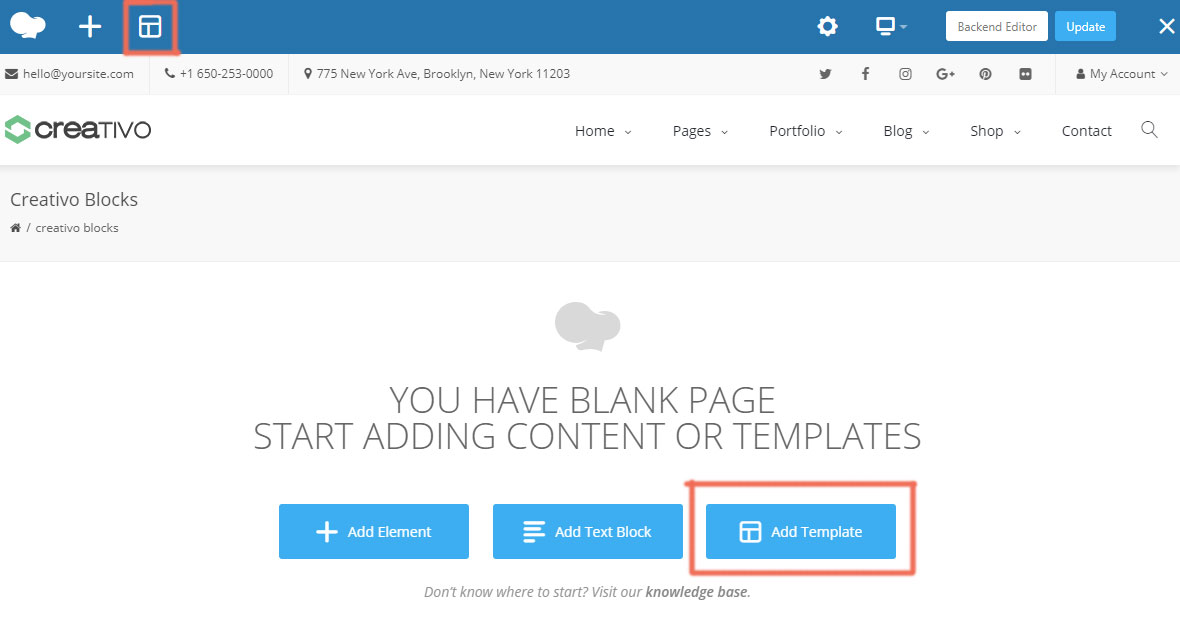The height and width of the screenshot is (639, 1180).
Task: Click home icon in breadcrumb
Action: pyautogui.click(x=15, y=227)
